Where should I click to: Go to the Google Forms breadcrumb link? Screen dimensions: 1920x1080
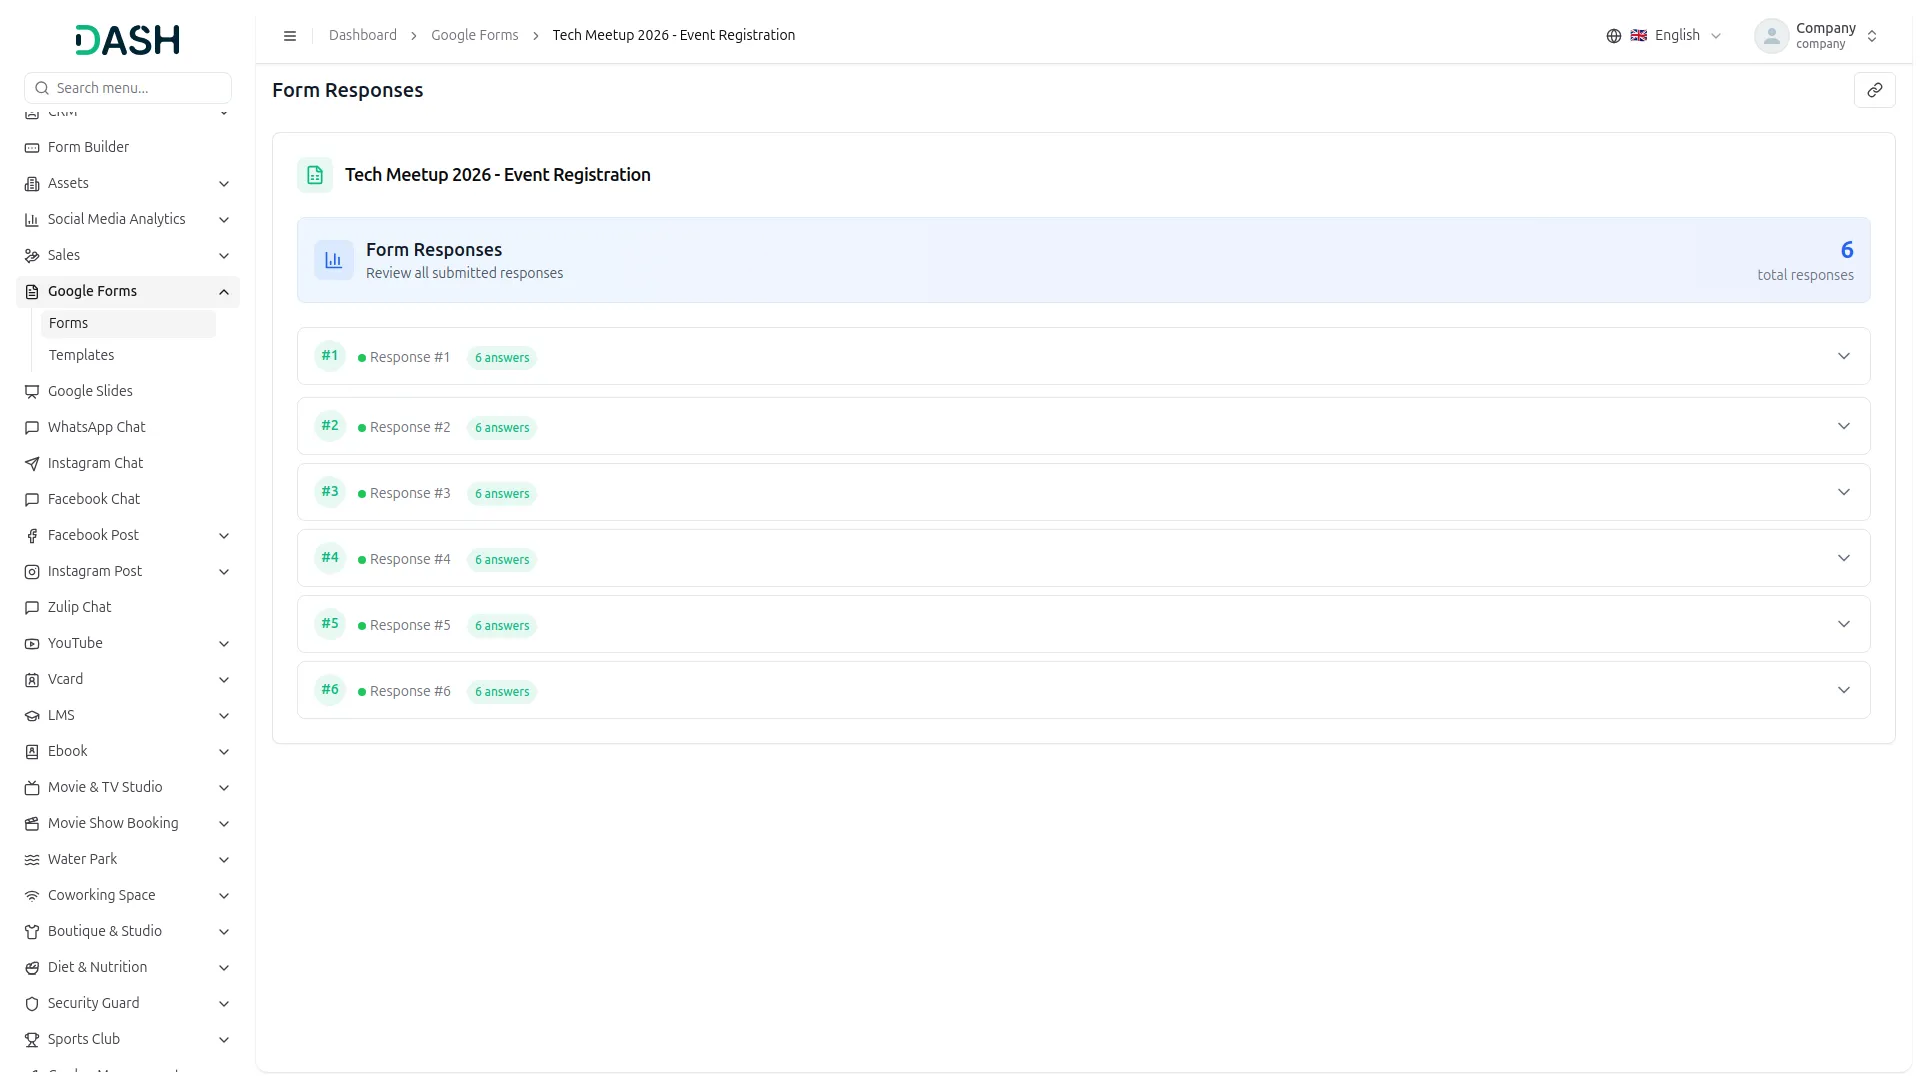475,36
